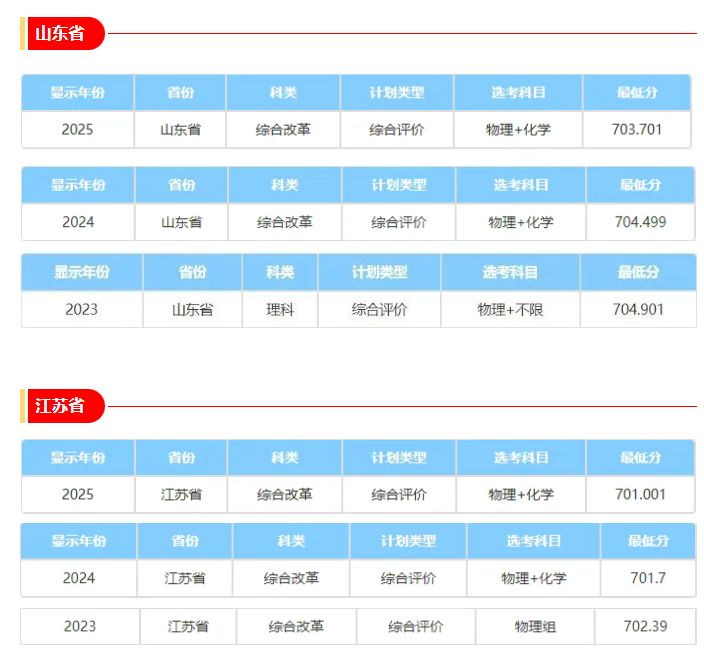Image resolution: width=704 pixels, height=656 pixels.
Task: Select the 704.499 minimum score cell
Action: [640, 222]
